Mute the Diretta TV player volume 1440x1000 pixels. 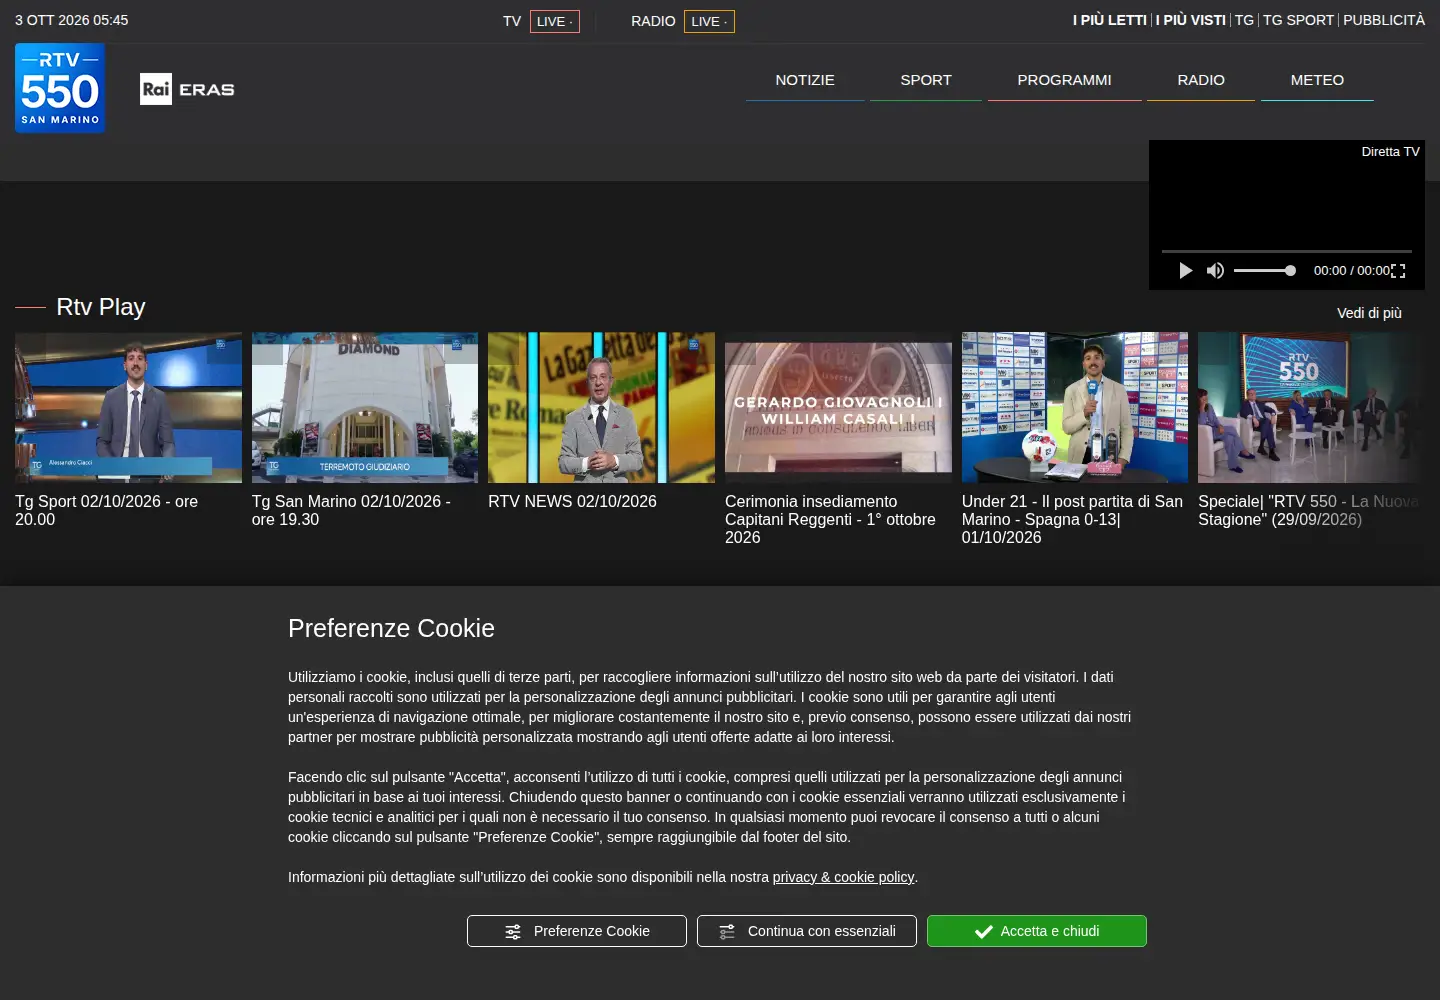(x=1215, y=270)
